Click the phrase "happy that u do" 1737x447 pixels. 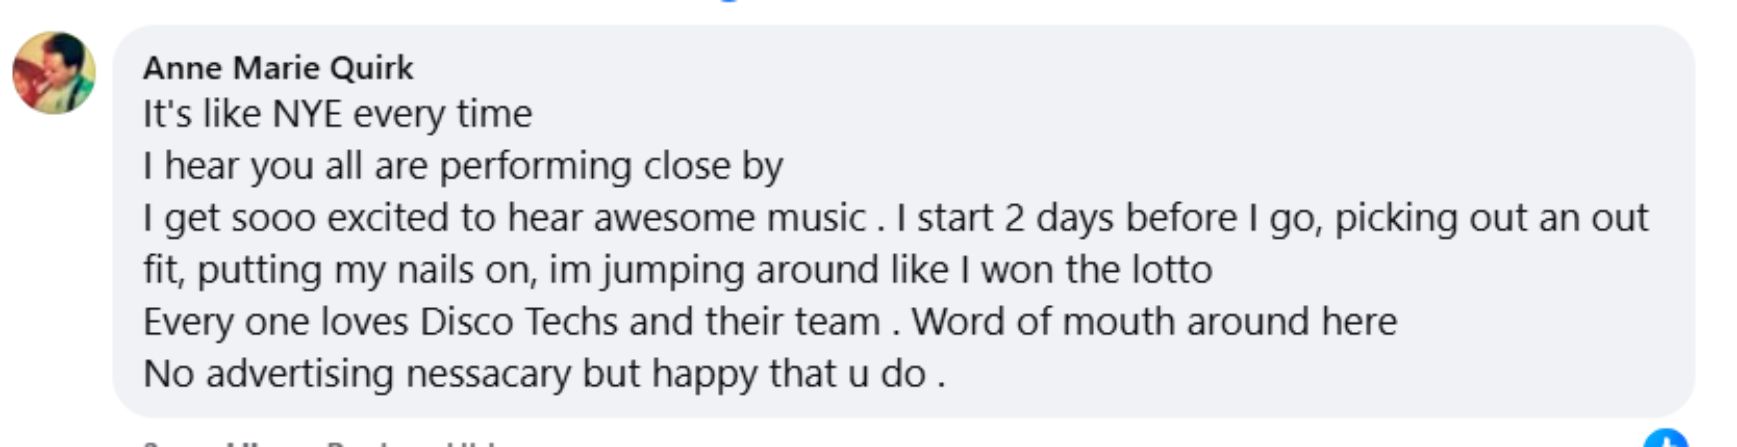pyautogui.click(x=789, y=374)
